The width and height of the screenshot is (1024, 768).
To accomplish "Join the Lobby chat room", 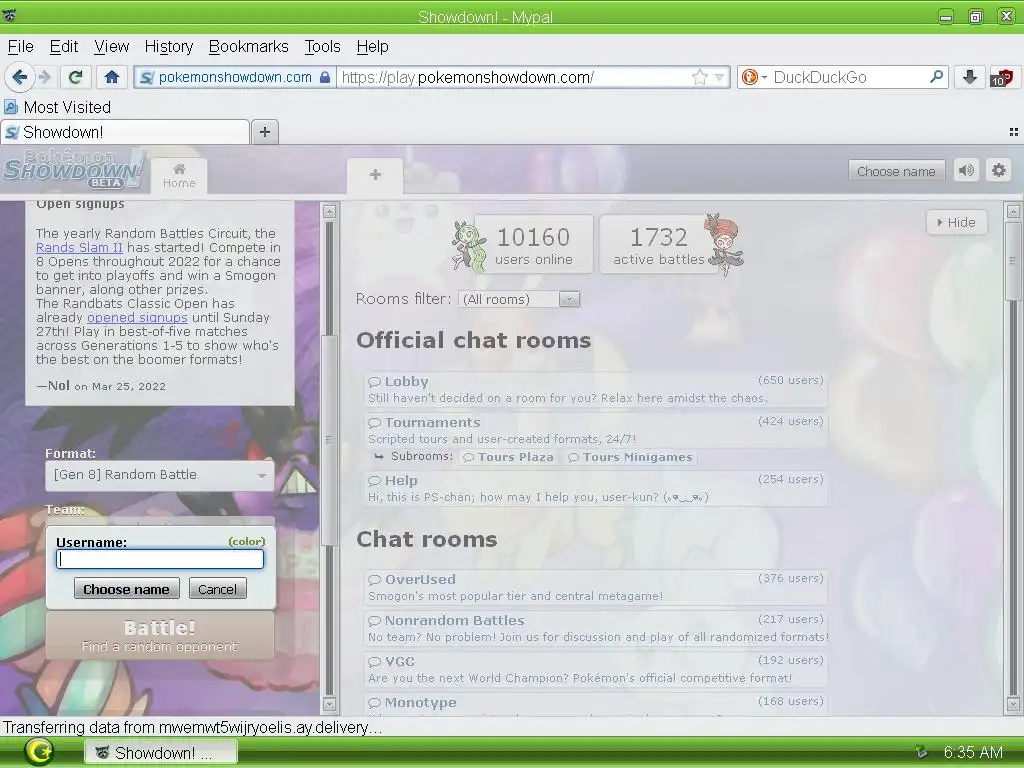I will 595,389.
